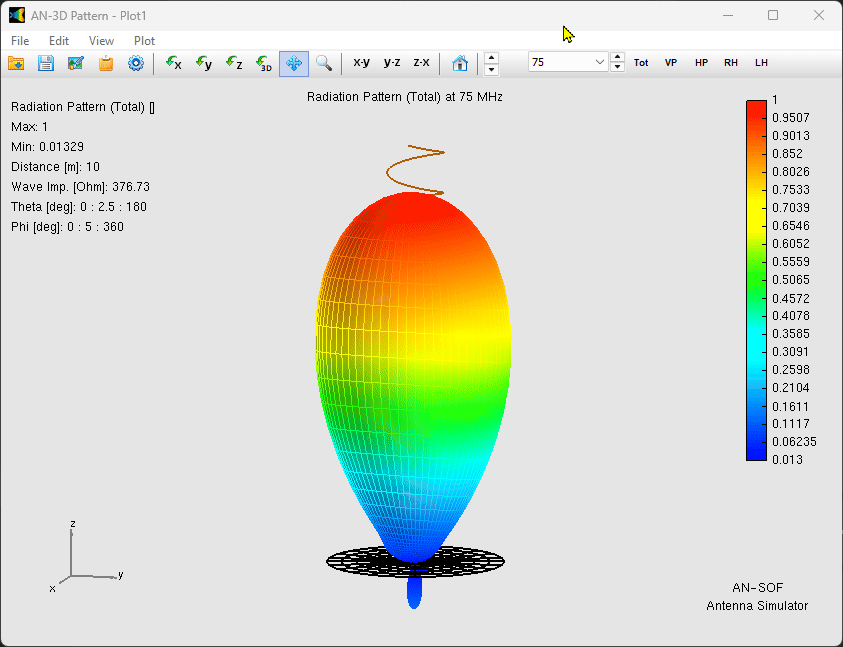Click the radiation pattern color scale bar
Image resolution: width=843 pixels, height=647 pixels.
tap(756, 280)
